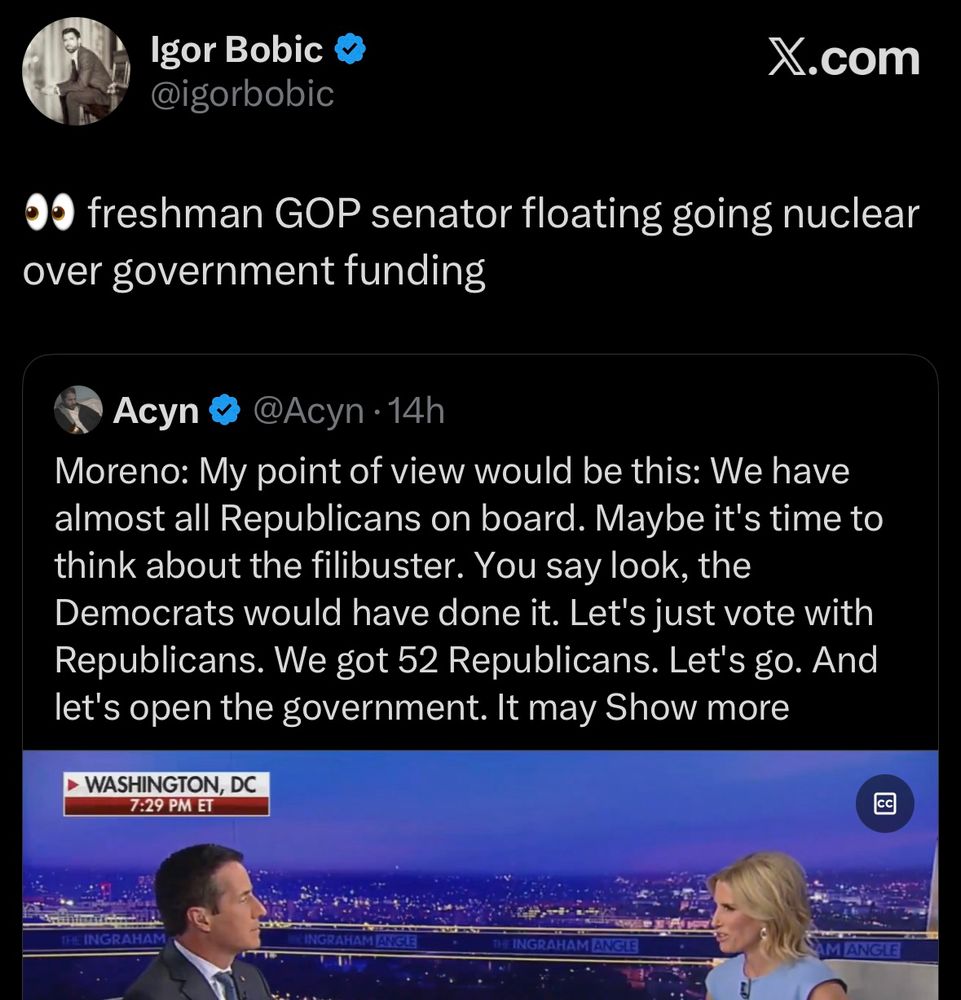
Task: Toggle closed captions on the video
Action: pyautogui.click(x=885, y=804)
